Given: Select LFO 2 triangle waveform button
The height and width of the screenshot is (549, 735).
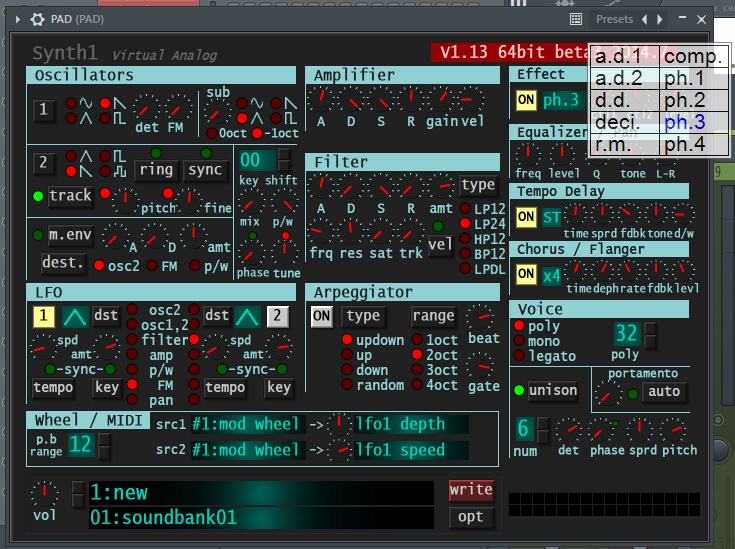Looking at the screenshot, I should tap(248, 317).
